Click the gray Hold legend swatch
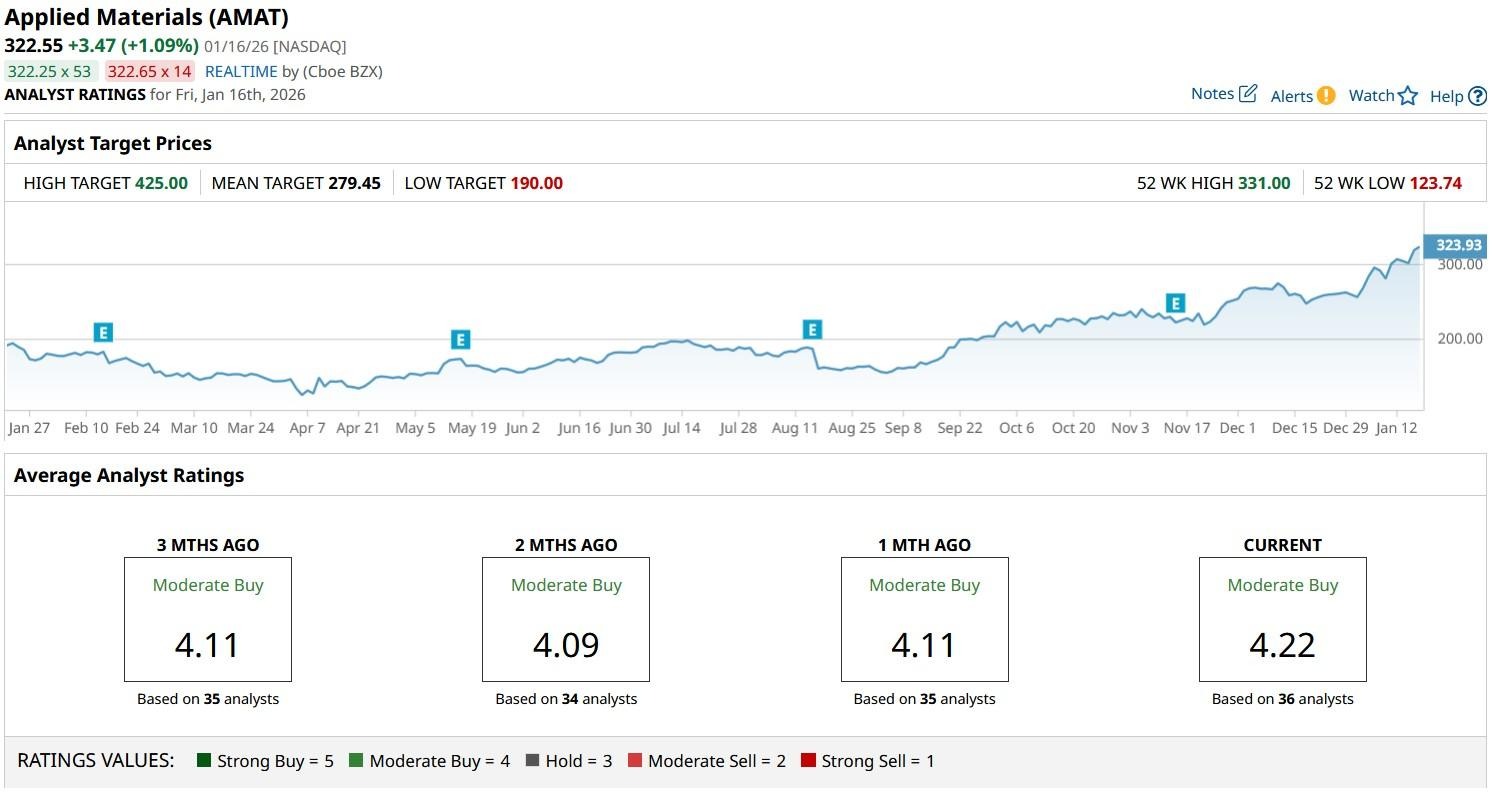Viewport: 1492px width, 792px height. pyautogui.click(x=532, y=761)
